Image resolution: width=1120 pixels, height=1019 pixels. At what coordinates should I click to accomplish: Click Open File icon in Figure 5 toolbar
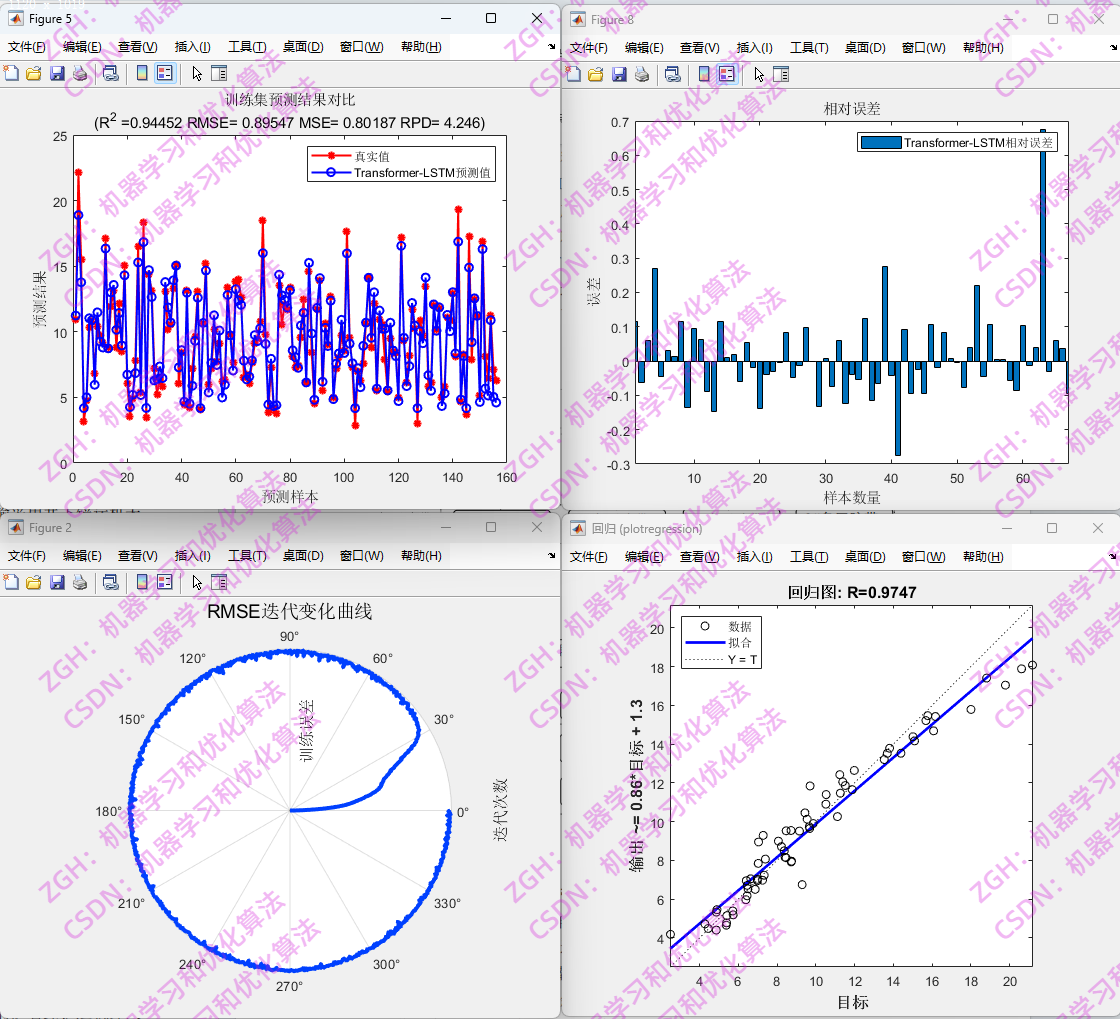(x=34, y=73)
